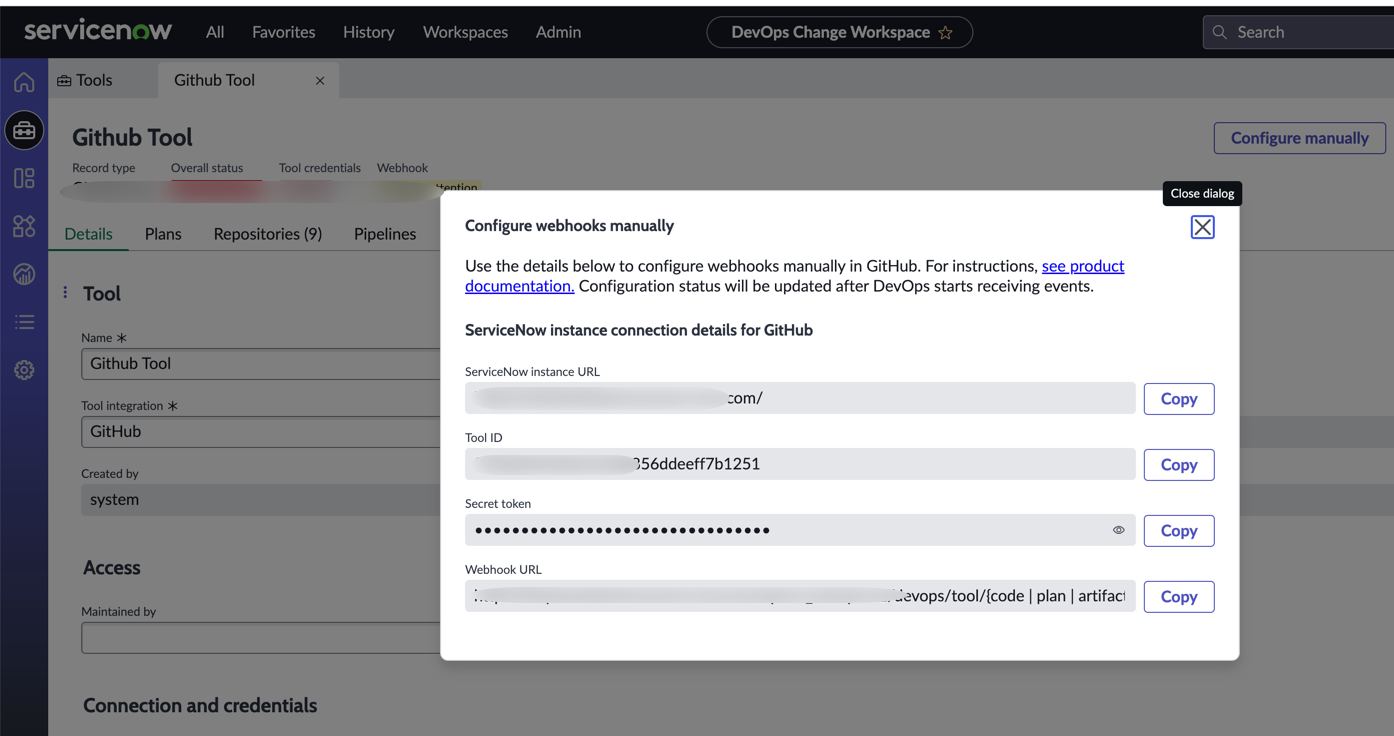Open the Admin menu
The height and width of the screenshot is (736, 1394).
tap(558, 32)
